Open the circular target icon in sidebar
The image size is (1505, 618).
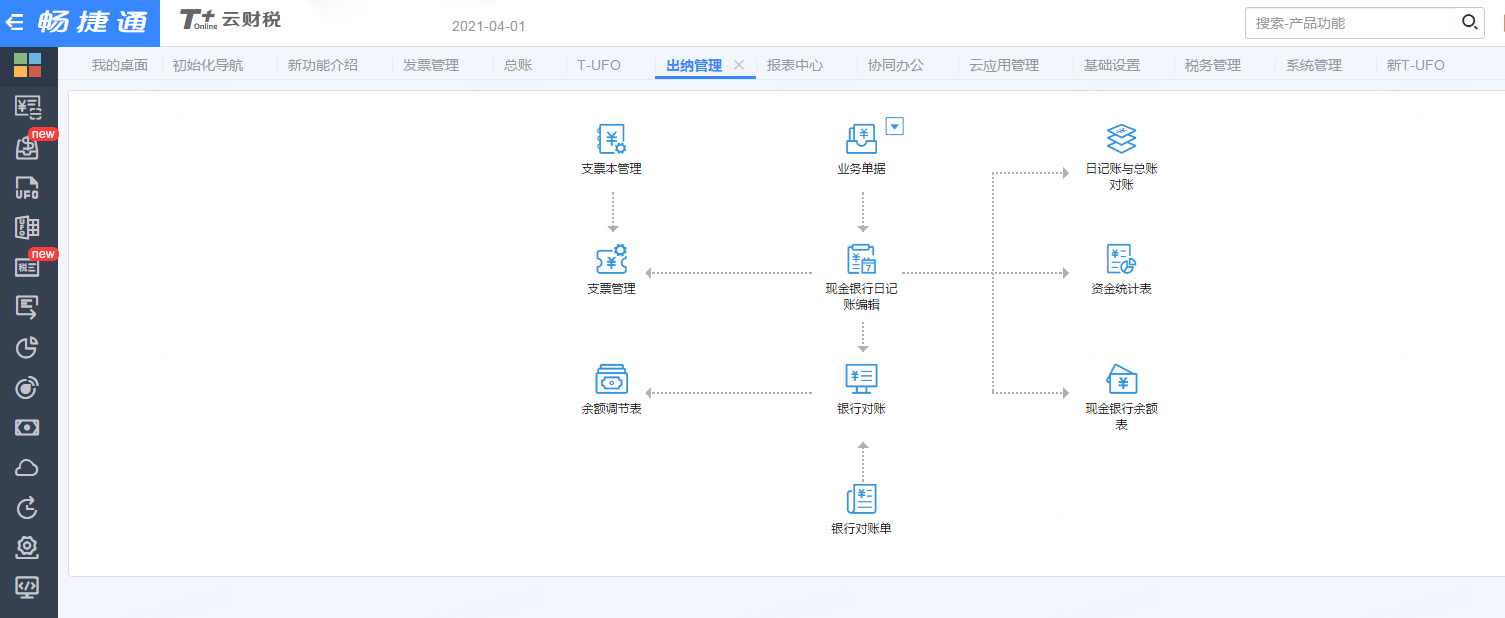tap(27, 388)
